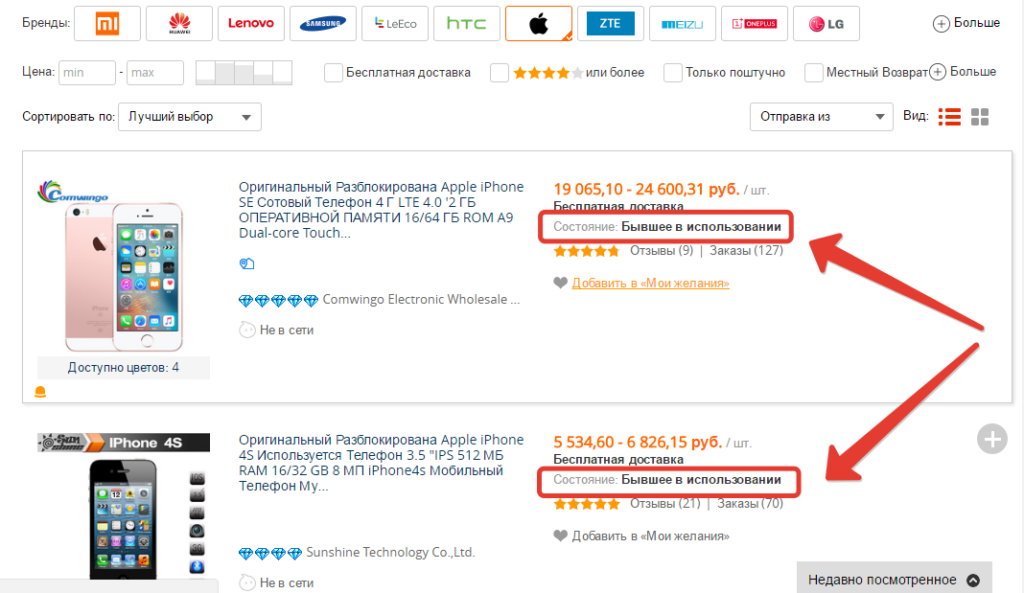View the iPhone 4S Отзывы (21)

(664, 504)
